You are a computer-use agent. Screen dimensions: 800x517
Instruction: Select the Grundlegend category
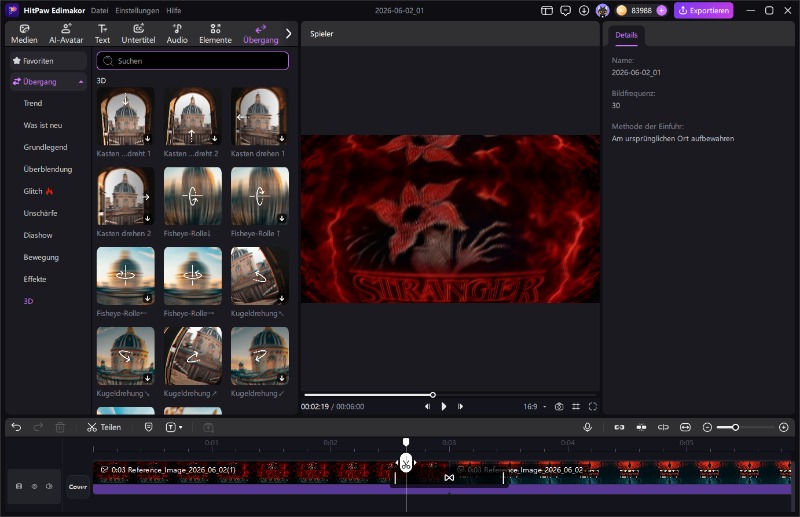45,147
